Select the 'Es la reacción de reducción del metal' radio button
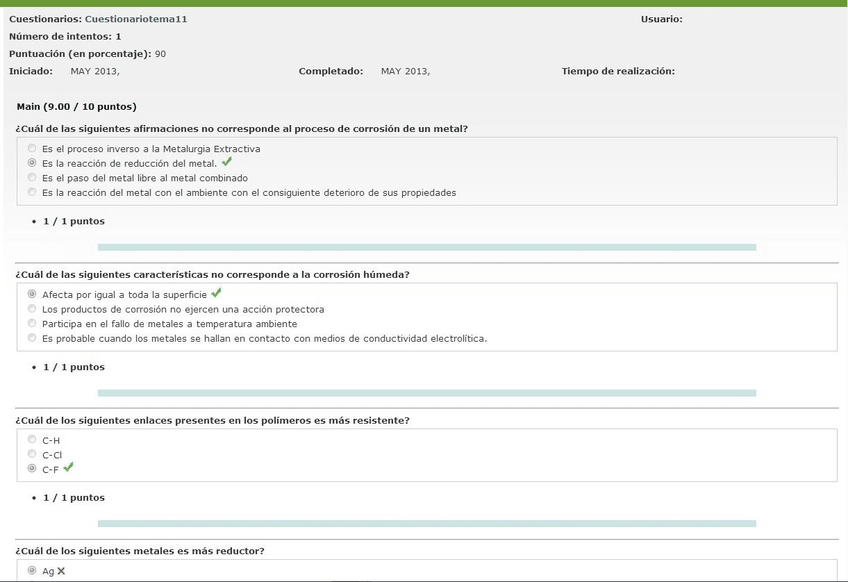848x582 pixels. (32, 163)
